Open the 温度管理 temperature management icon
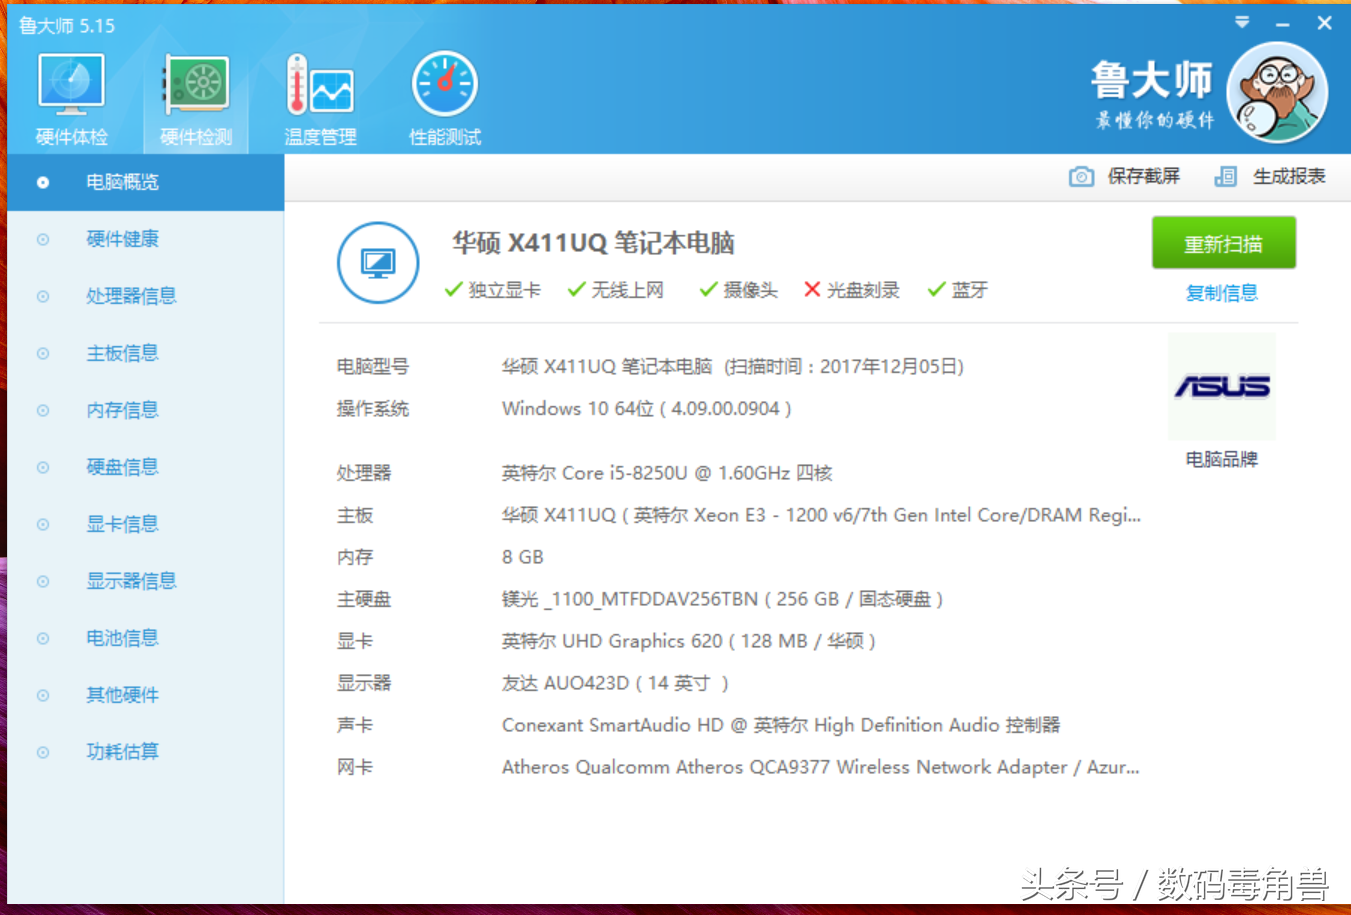Screen dimensions: 1351x915 tap(320, 100)
